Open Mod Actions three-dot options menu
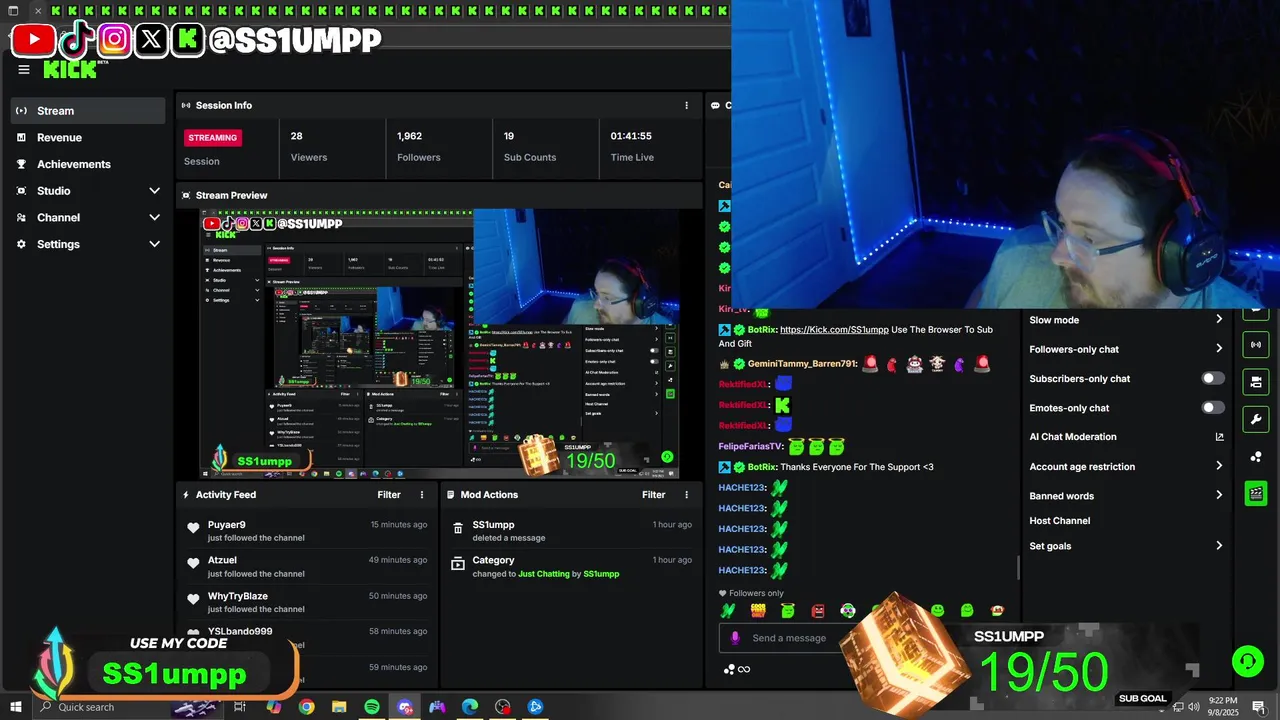Screen dimensions: 1280x720 click(x=686, y=495)
